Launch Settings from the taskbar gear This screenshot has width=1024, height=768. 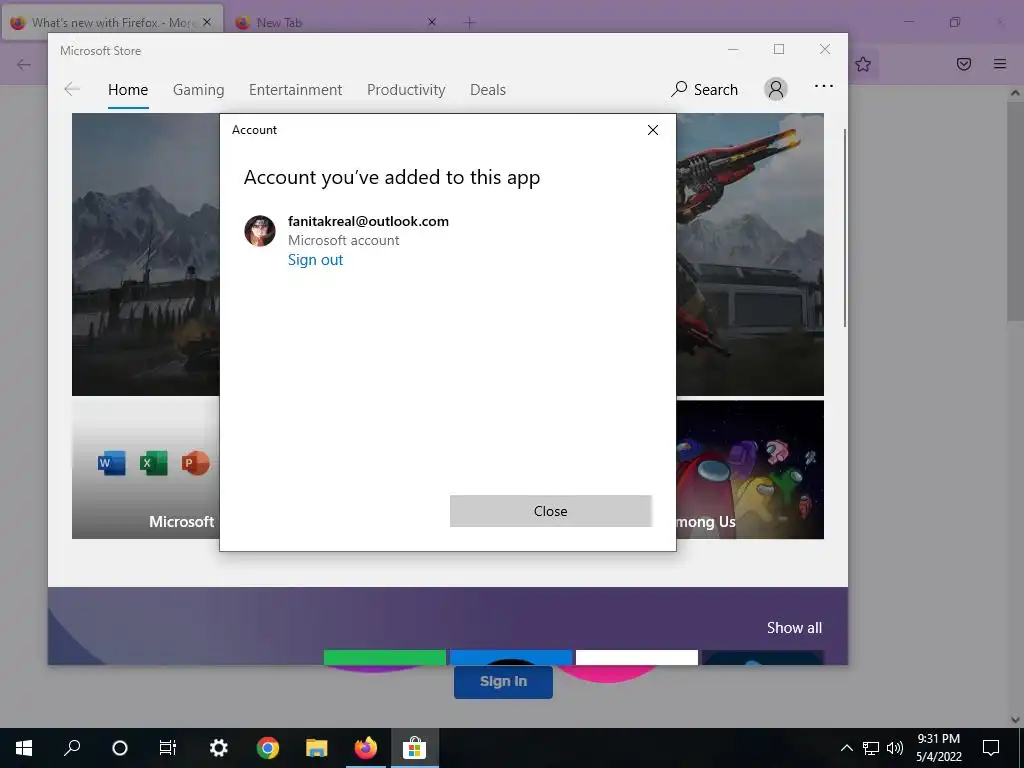tap(219, 748)
